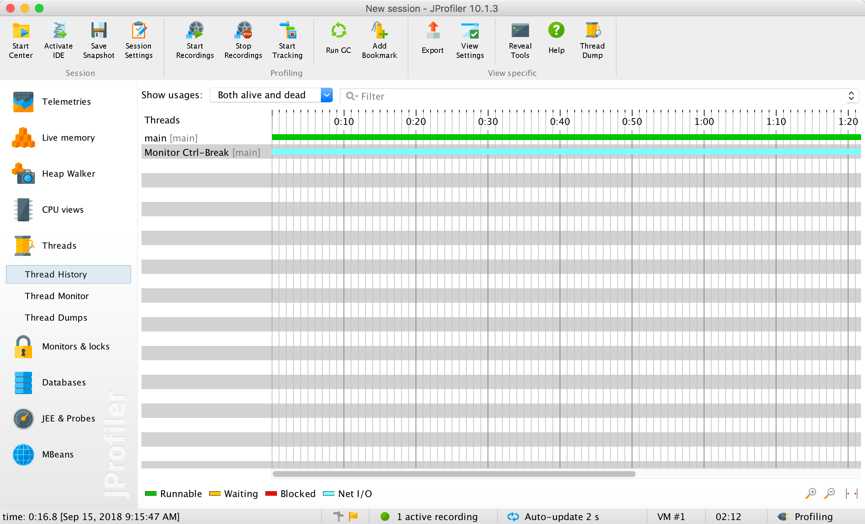Click Activate IDE toolbar icon
The image size is (865, 524).
pyautogui.click(x=58, y=40)
